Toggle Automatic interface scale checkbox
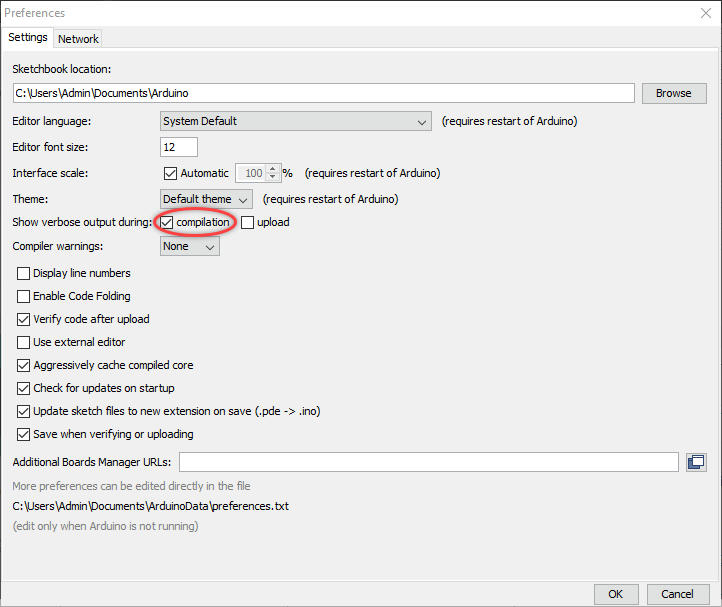 [170, 173]
